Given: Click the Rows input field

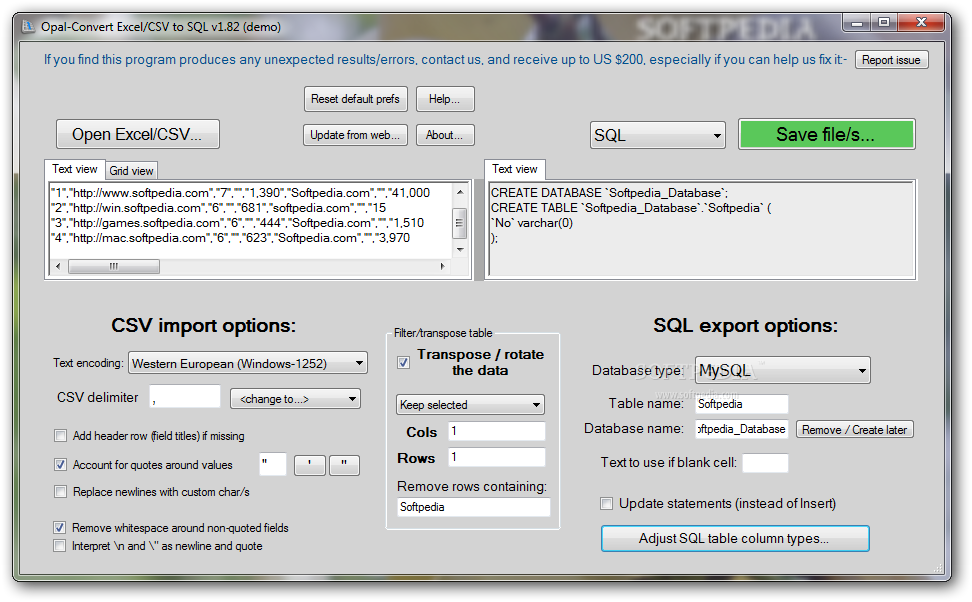Looking at the screenshot, I should click(x=497, y=457).
